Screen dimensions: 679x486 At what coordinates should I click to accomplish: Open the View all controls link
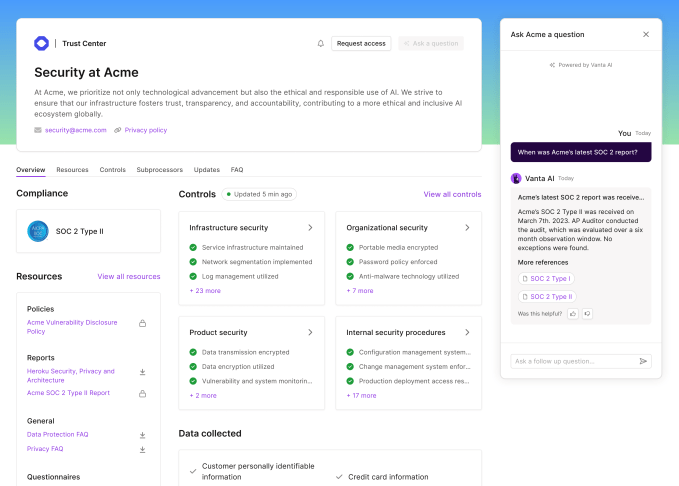[452, 194]
